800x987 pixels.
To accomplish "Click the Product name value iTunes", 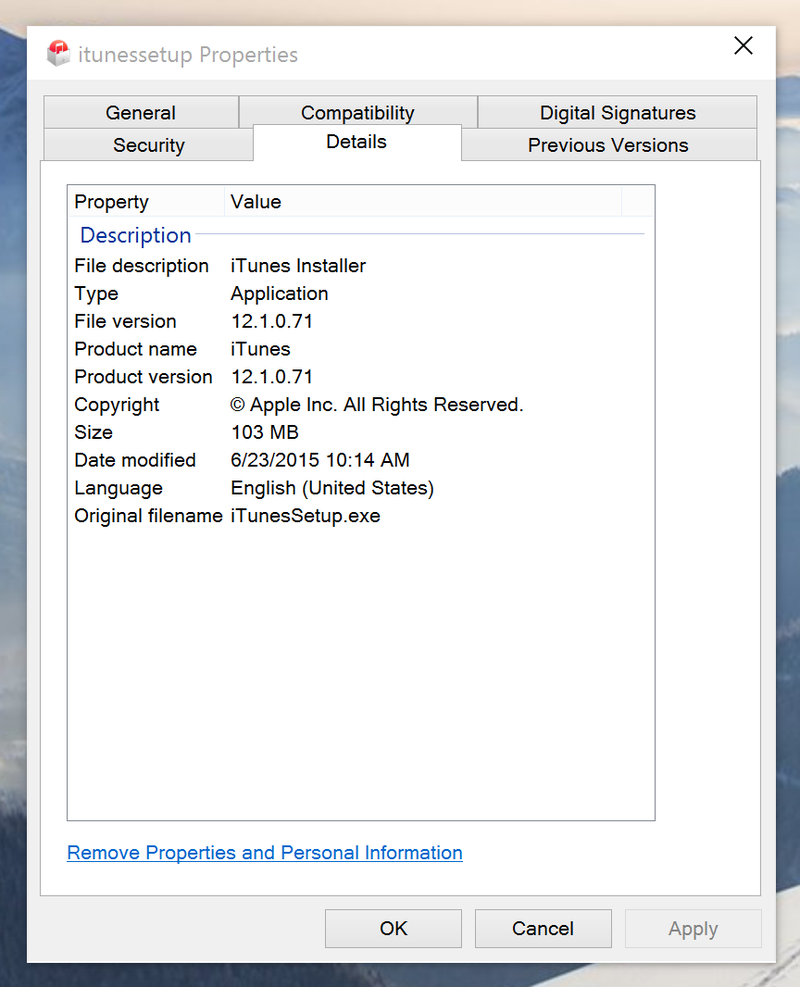I will point(261,349).
